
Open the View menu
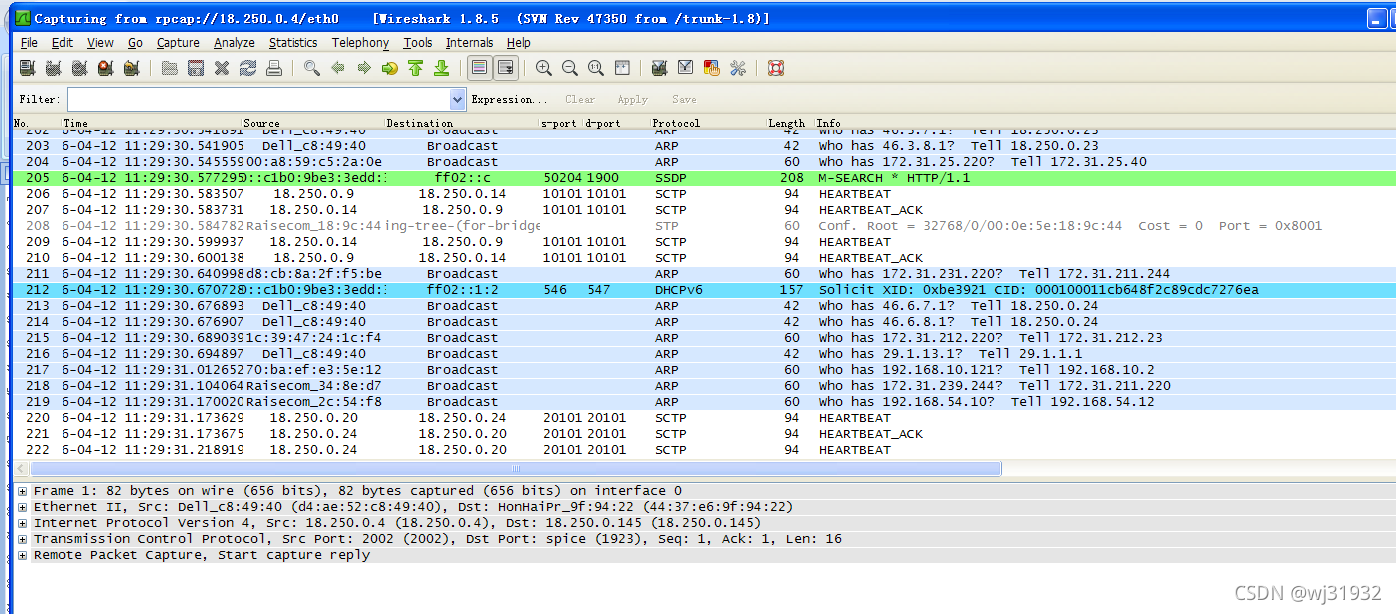[100, 43]
